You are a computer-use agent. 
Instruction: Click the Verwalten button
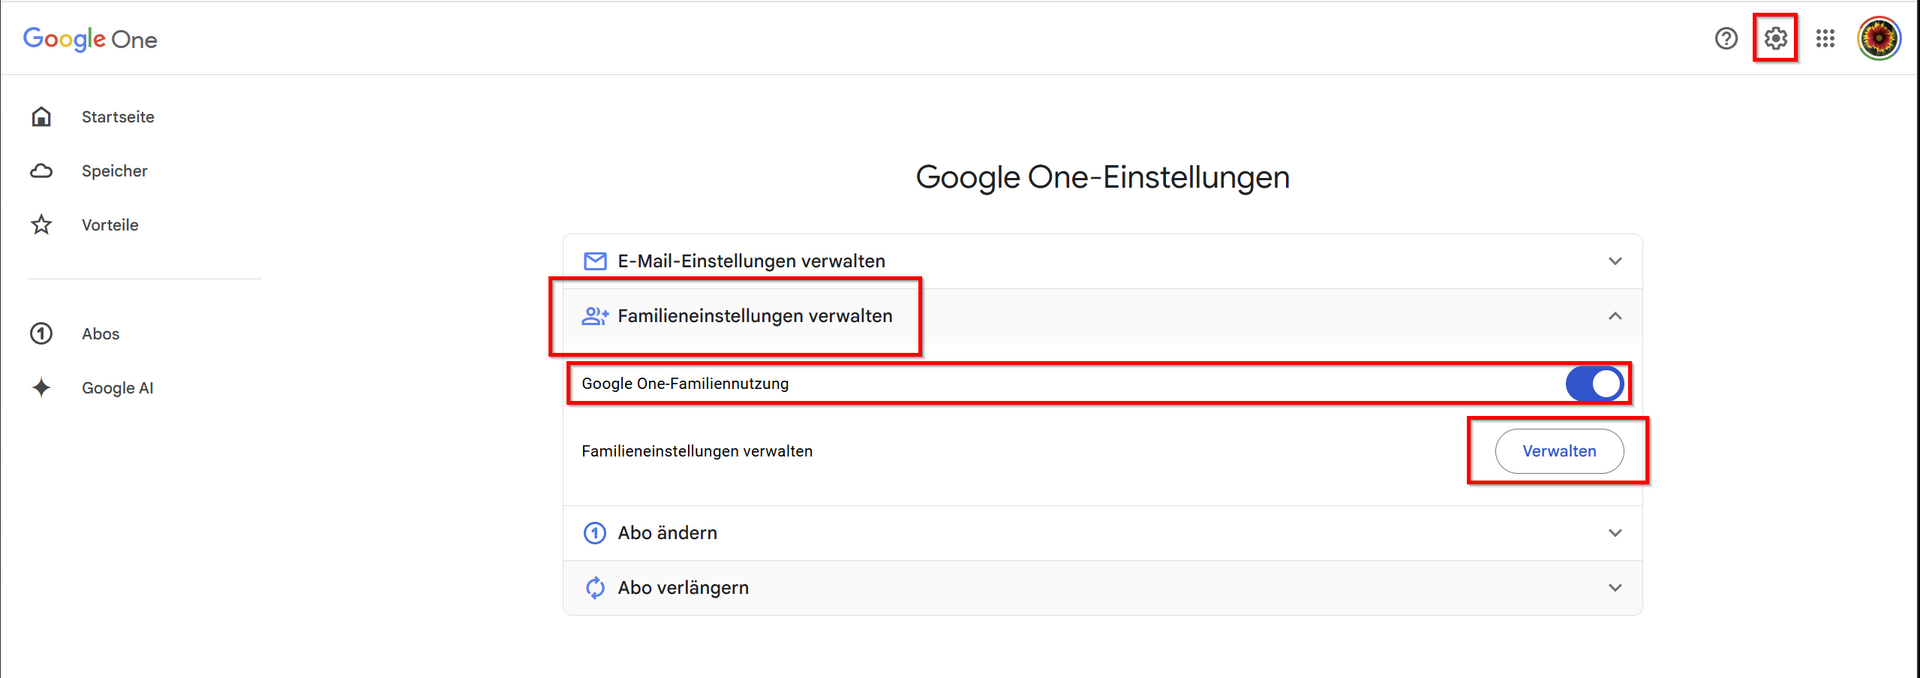tap(1559, 452)
